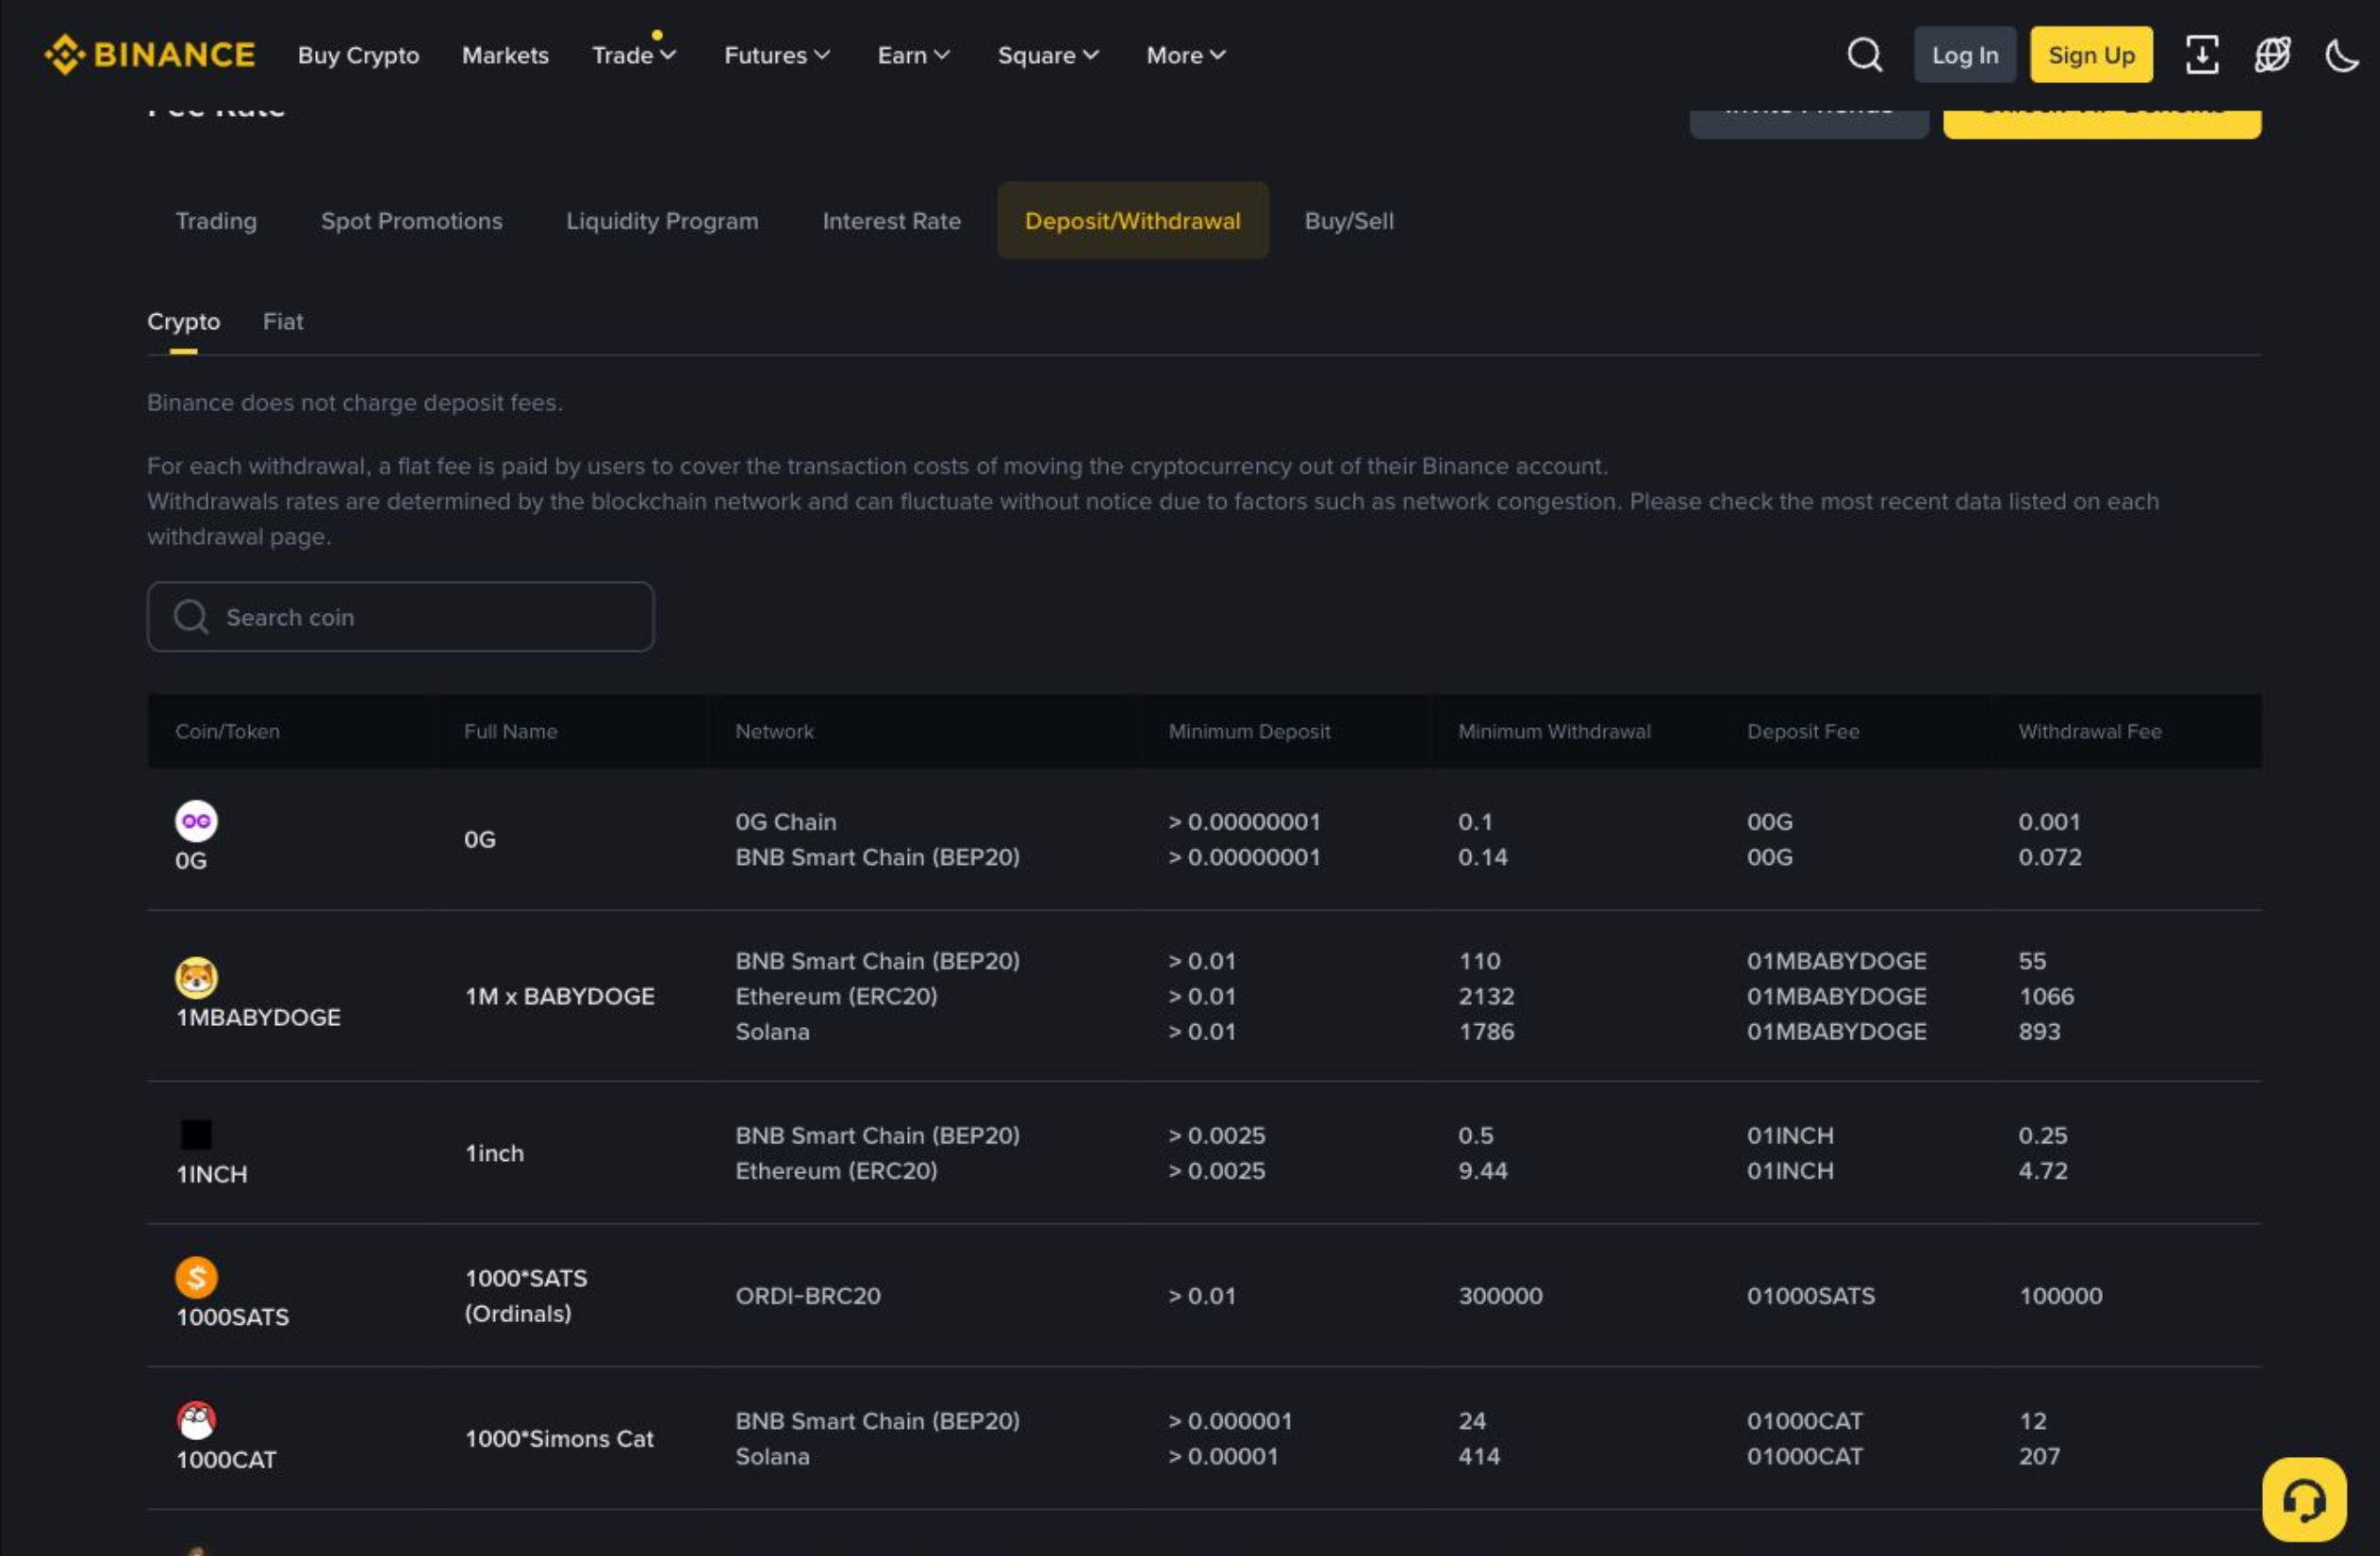Toggle dark mode moon icon

tap(2341, 55)
